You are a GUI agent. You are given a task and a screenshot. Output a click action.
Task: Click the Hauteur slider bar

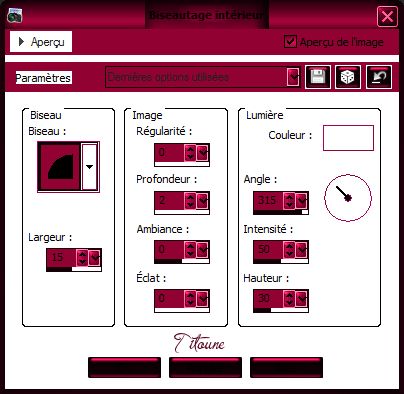click(x=281, y=310)
